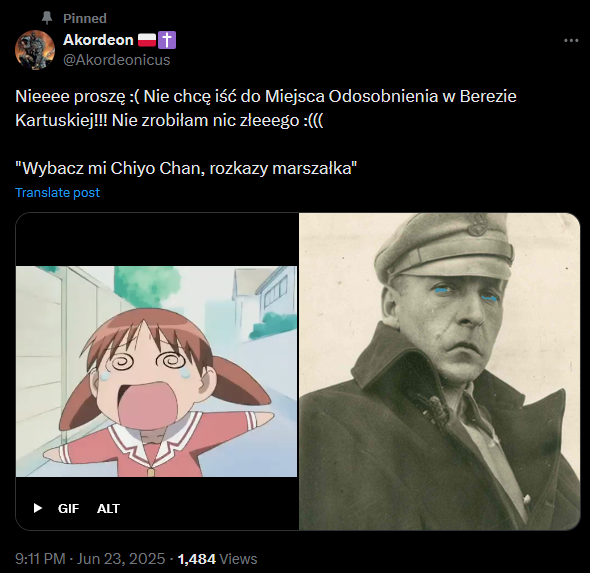Image resolution: width=590 pixels, height=573 pixels.
Task: Open the sepia officer photograph
Action: [x=439, y=371]
